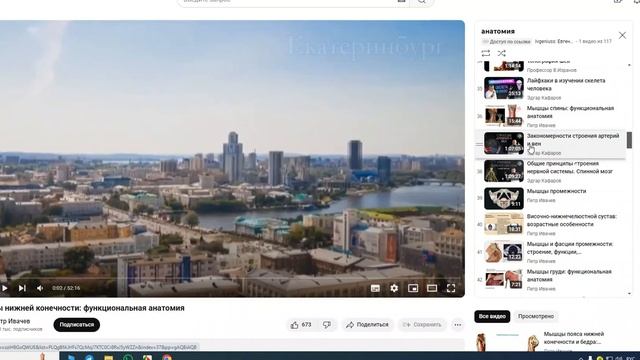This screenshot has width=640, height=360.
Task: Open player settings gear
Action: point(394,289)
